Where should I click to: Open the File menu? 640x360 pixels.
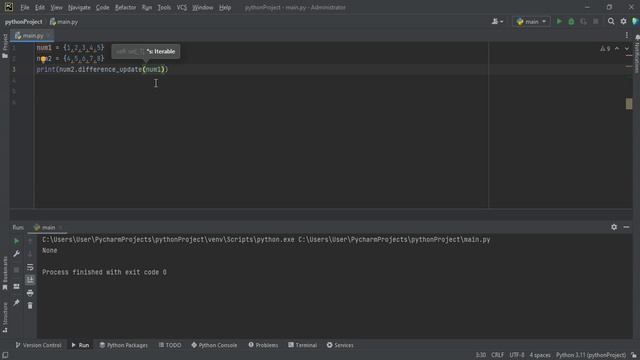pos(24,7)
